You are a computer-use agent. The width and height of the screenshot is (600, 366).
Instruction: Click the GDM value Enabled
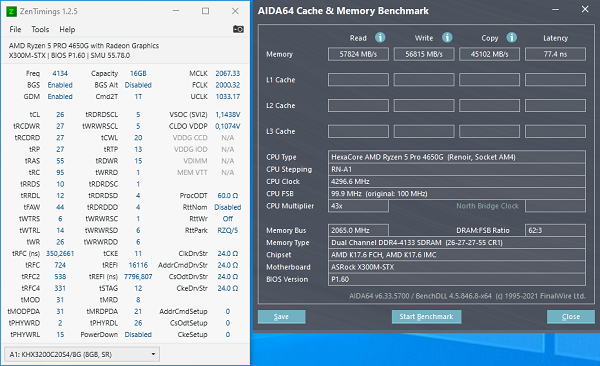point(60,96)
